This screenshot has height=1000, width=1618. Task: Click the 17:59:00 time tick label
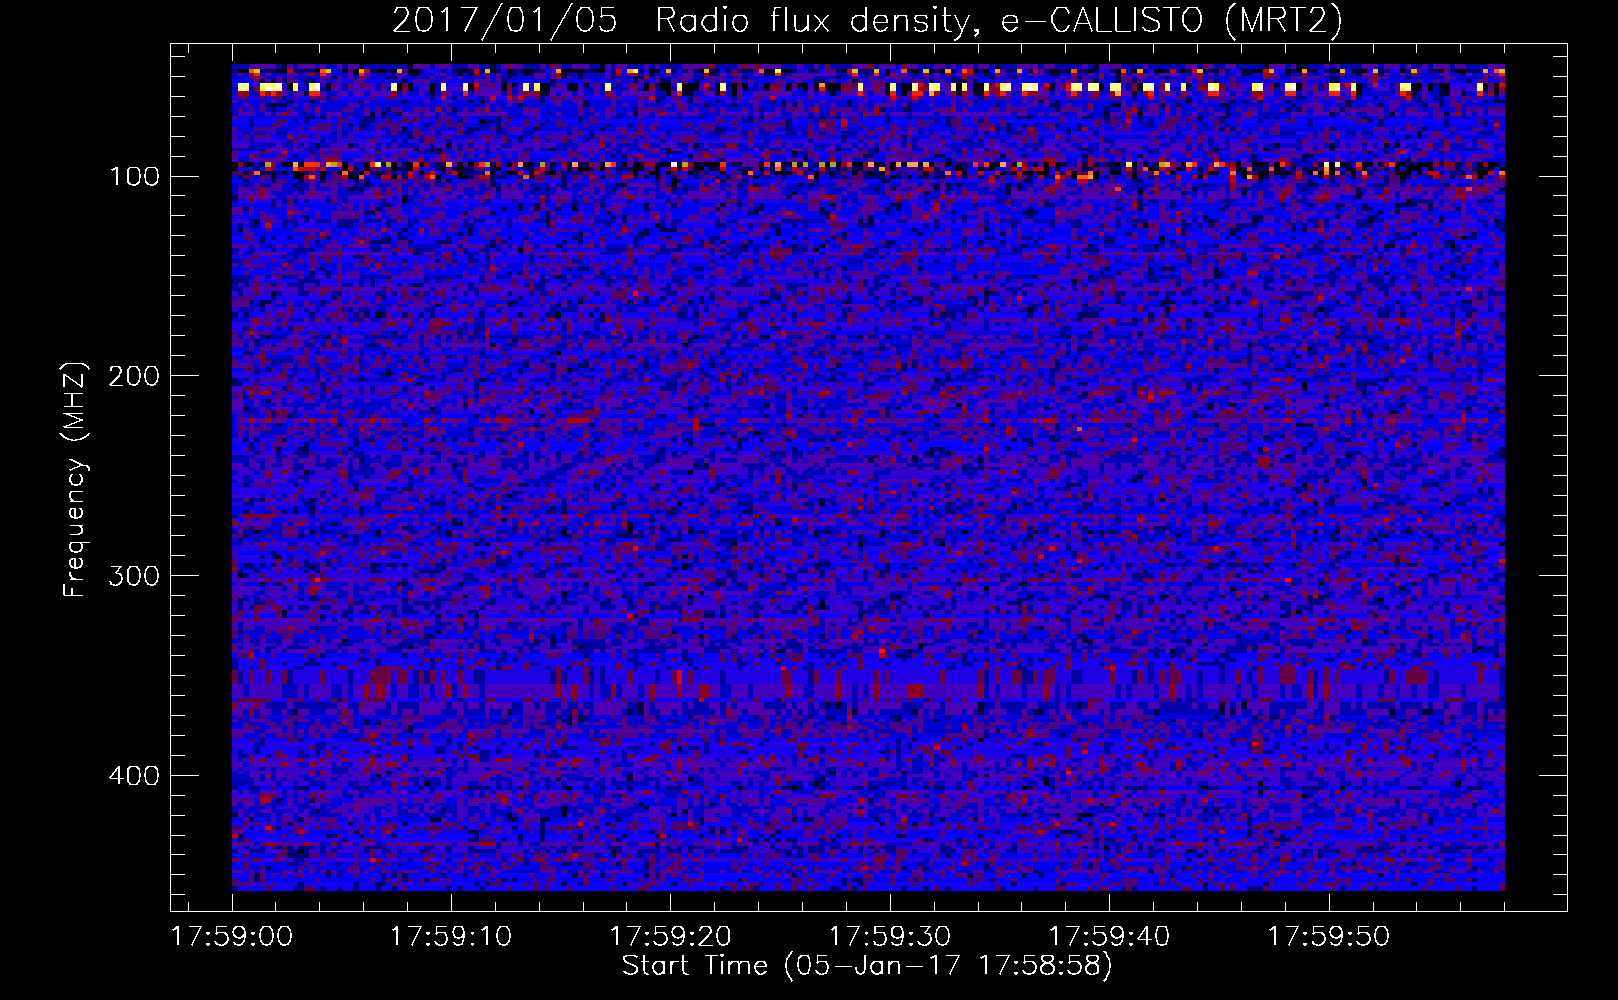coord(232,937)
